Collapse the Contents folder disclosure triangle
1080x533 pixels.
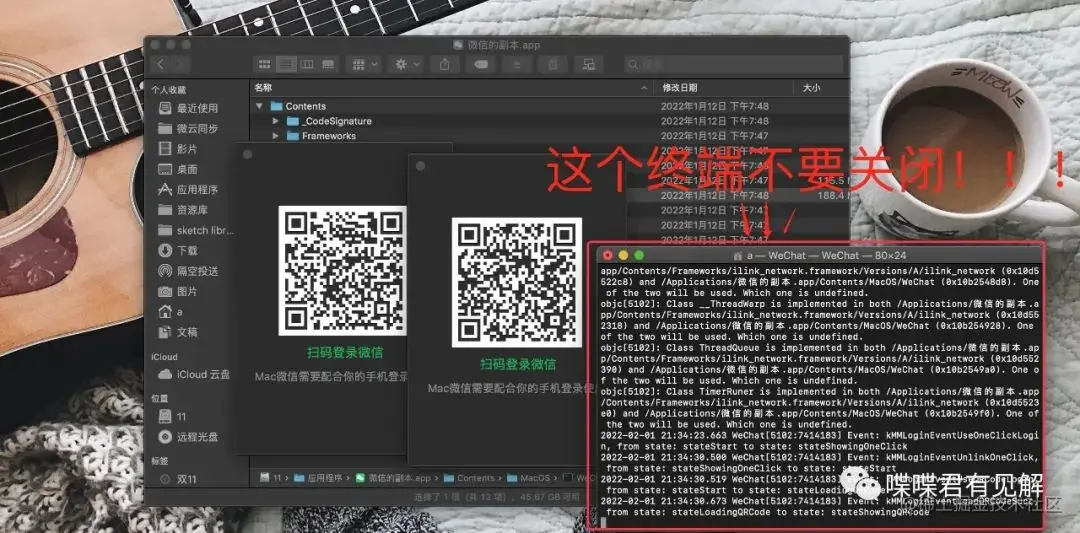260,106
